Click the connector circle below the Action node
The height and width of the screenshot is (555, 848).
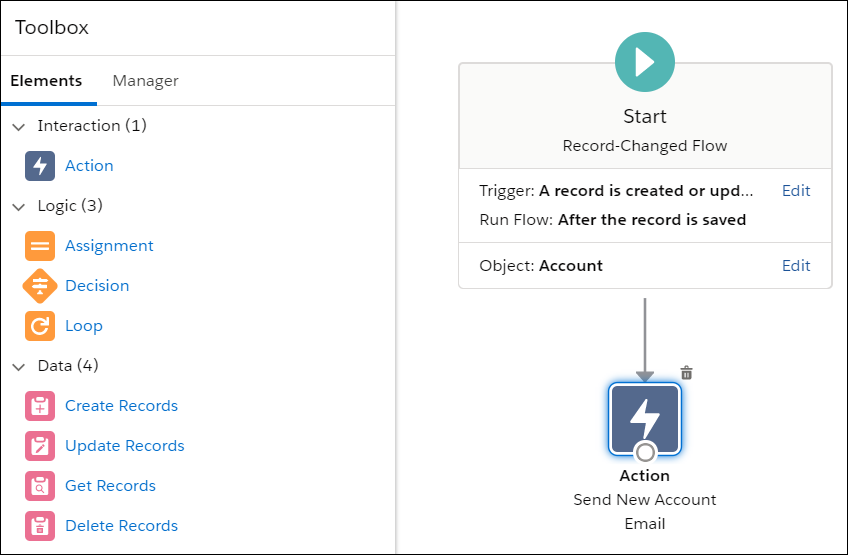tap(645, 452)
